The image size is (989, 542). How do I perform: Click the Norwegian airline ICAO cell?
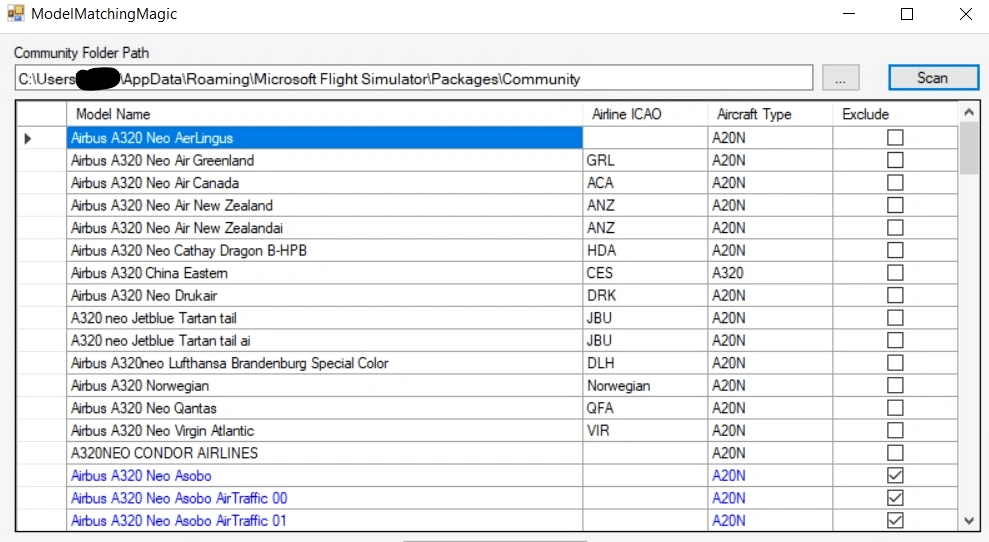tap(645, 386)
